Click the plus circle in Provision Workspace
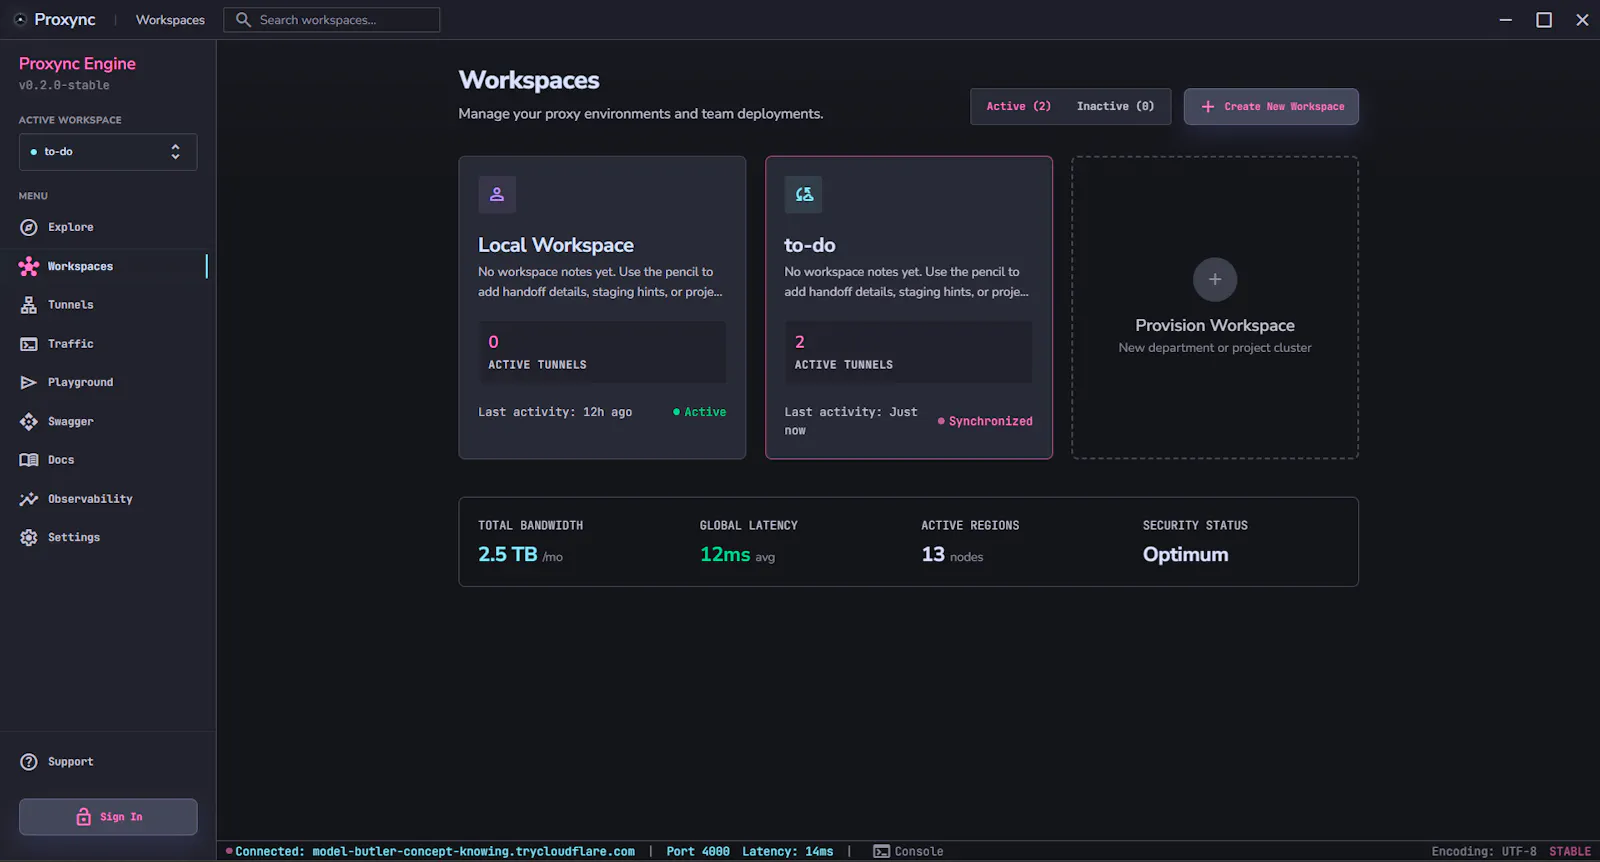This screenshot has height=862, width=1600. pyautogui.click(x=1215, y=279)
